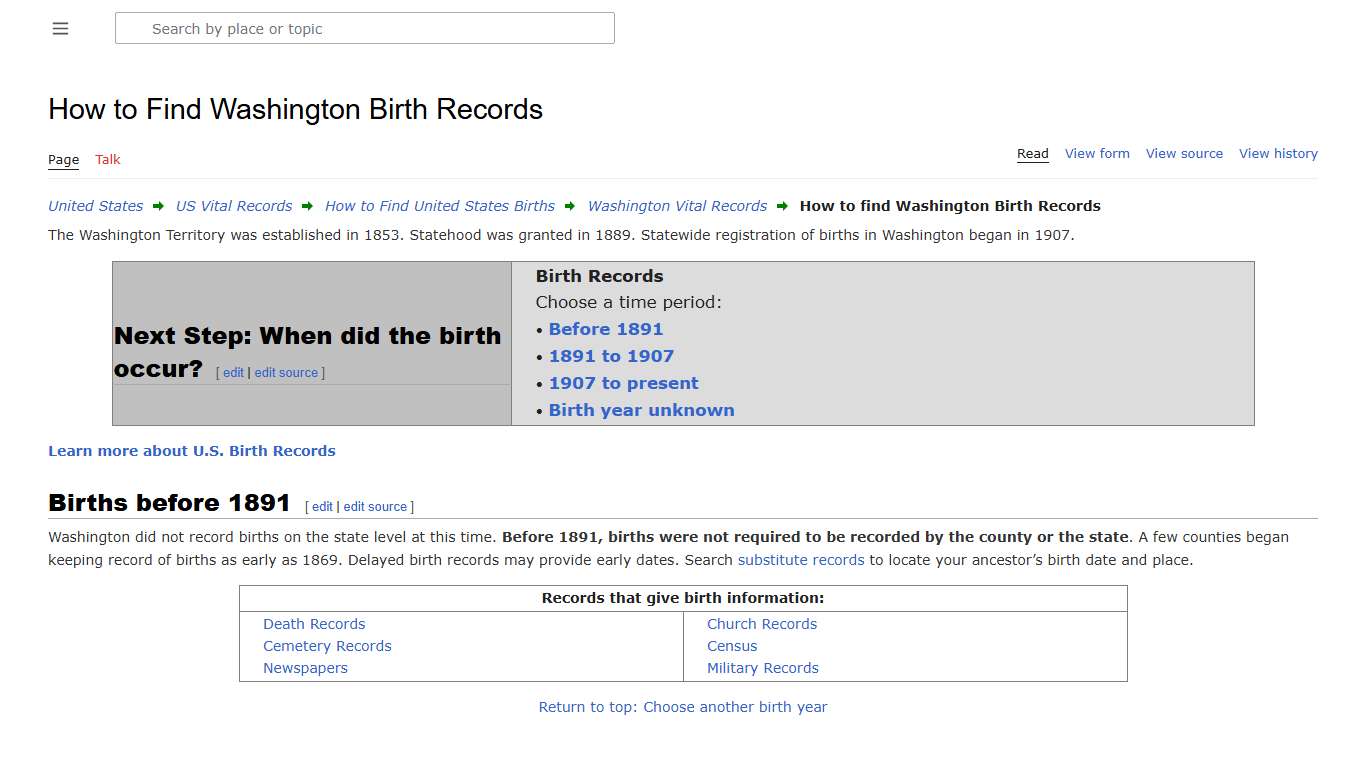Click Choose another birth year
This screenshot has width=1366, height=768.
tap(735, 707)
